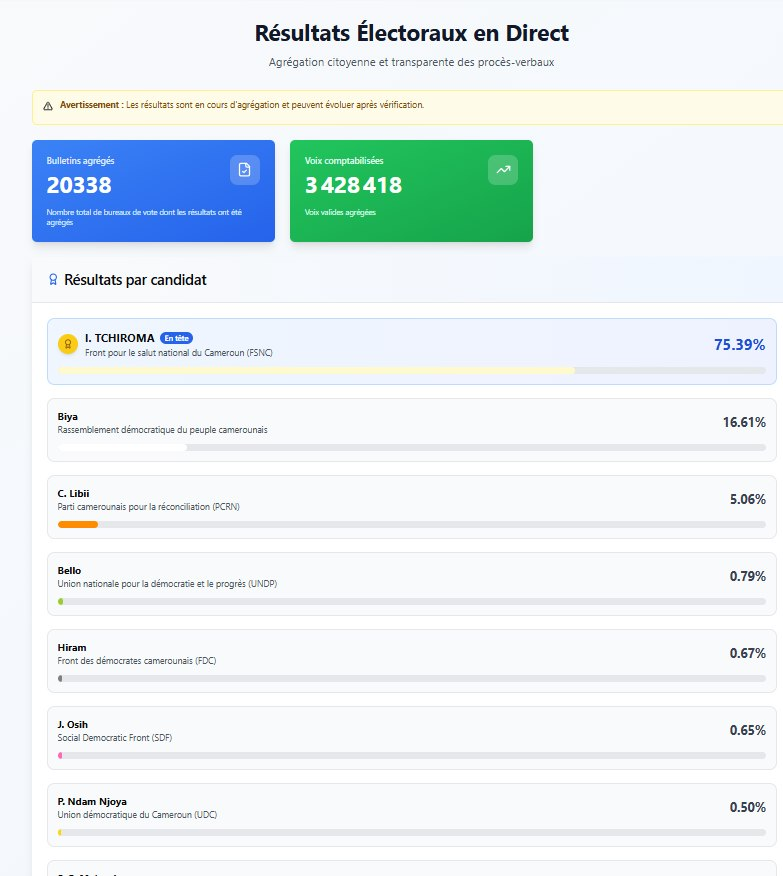Click C. Libii's orange progress bar
Image resolution: width=783 pixels, height=876 pixels.
pos(412,525)
